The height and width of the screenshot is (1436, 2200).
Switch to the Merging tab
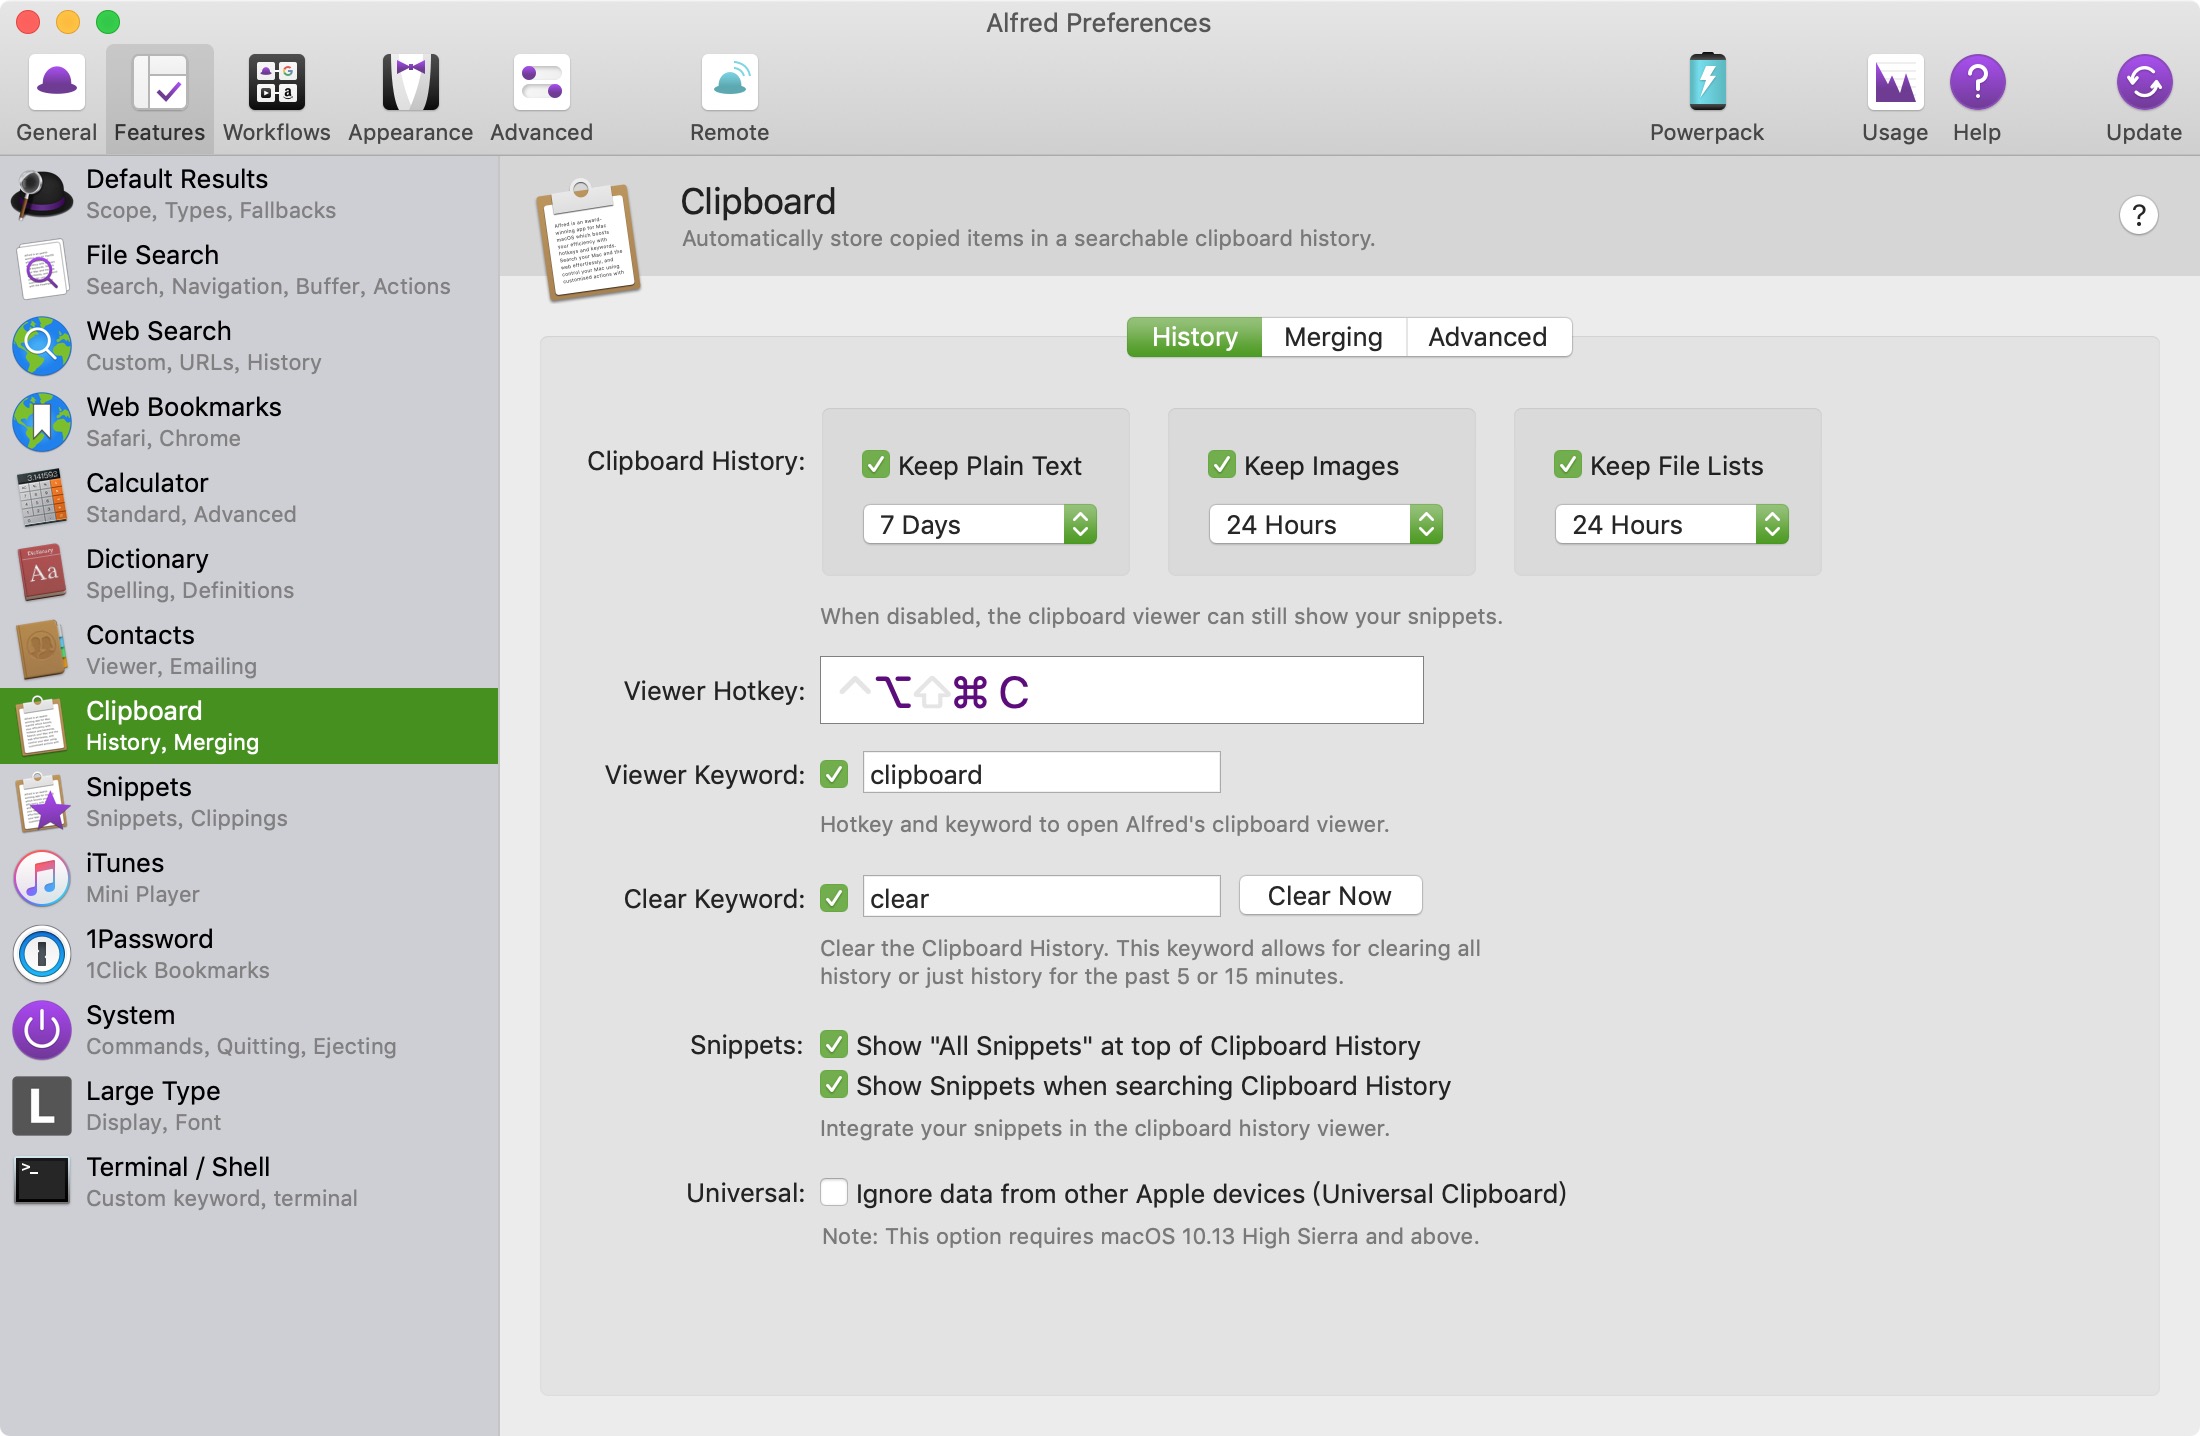coord(1333,337)
